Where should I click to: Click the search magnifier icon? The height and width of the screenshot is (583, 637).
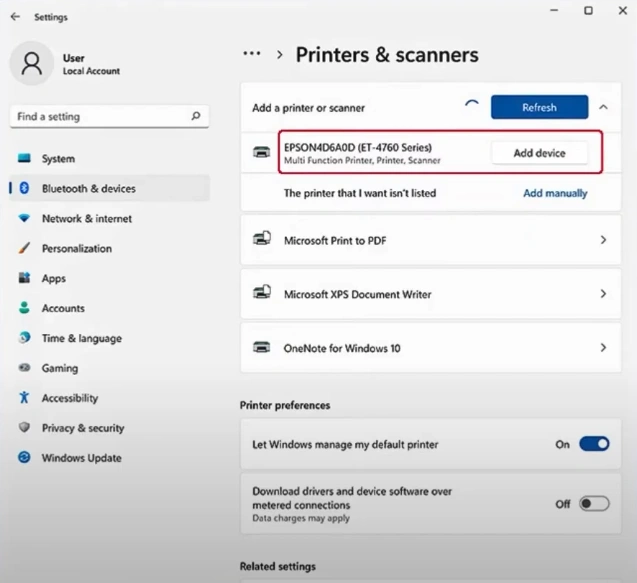[196, 116]
